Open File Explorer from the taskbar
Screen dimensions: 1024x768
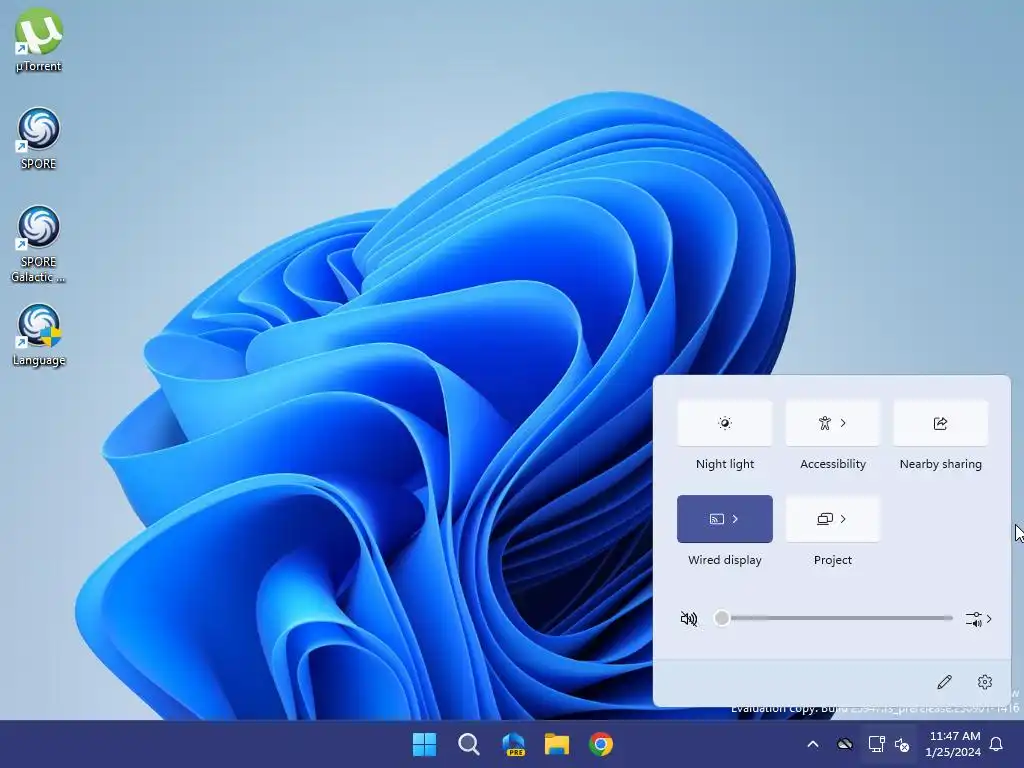557,744
